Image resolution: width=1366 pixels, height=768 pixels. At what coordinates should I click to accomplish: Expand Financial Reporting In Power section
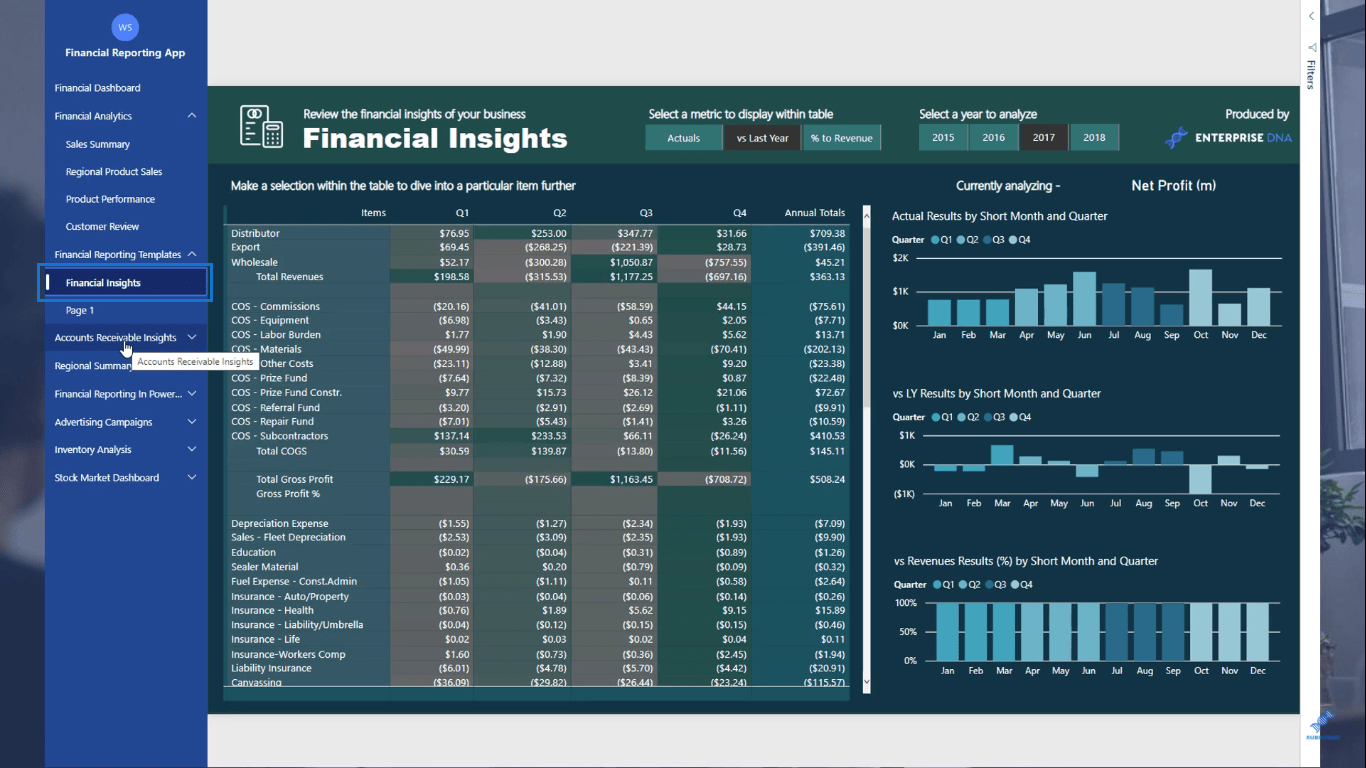tap(192, 394)
